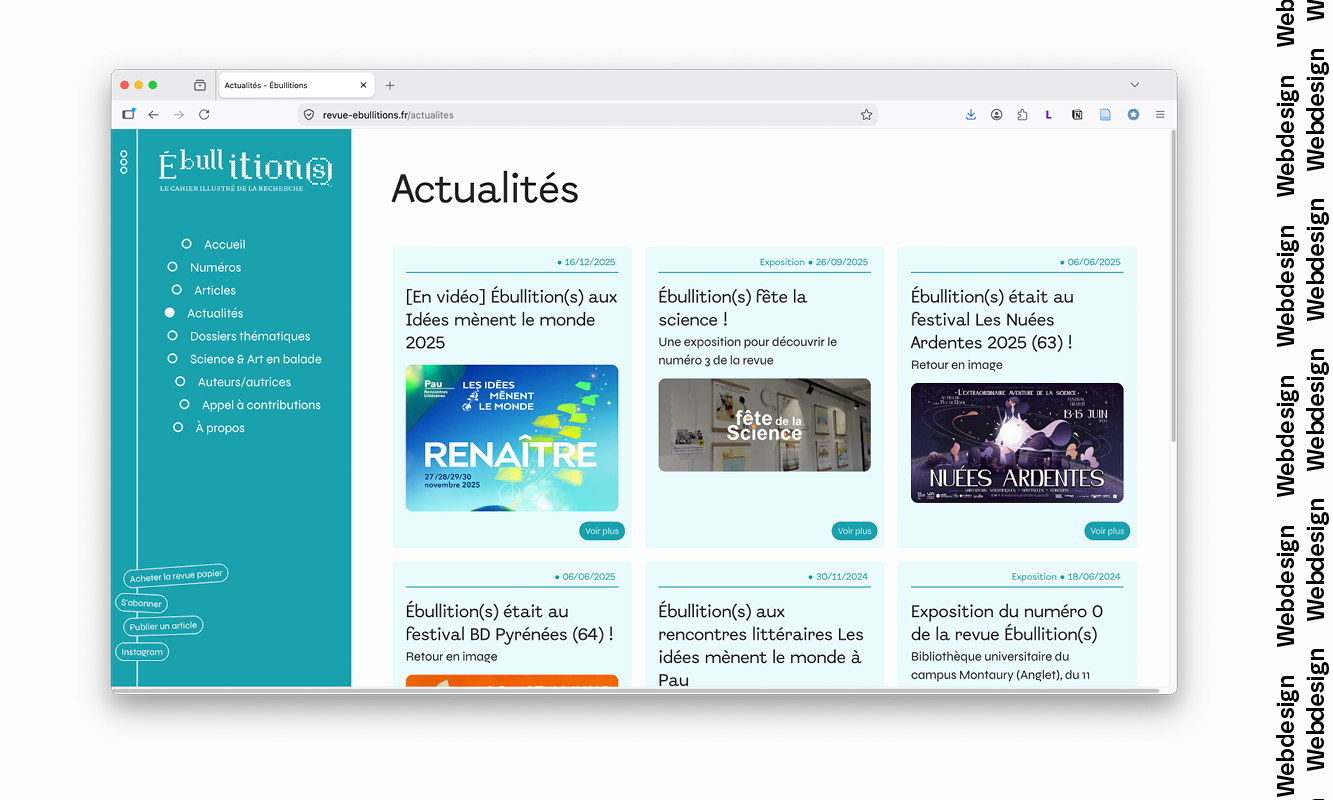Click the purple L extension icon
The height and width of the screenshot is (800, 1333).
click(x=1048, y=115)
